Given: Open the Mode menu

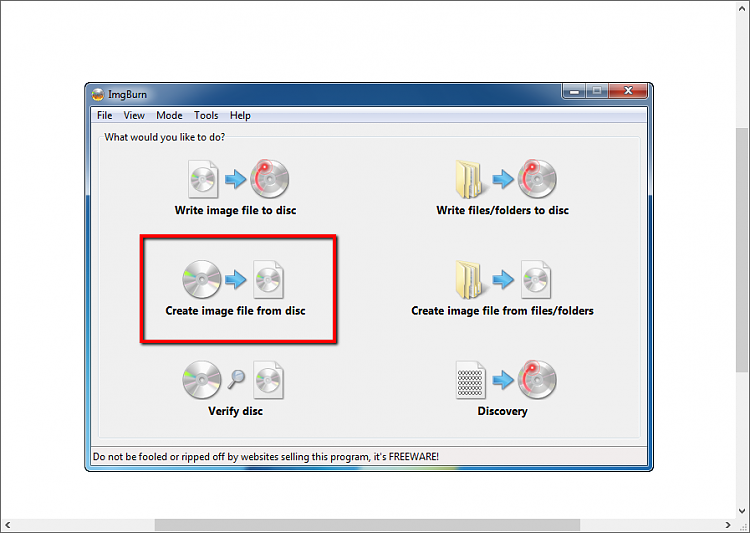Looking at the screenshot, I should click(169, 115).
